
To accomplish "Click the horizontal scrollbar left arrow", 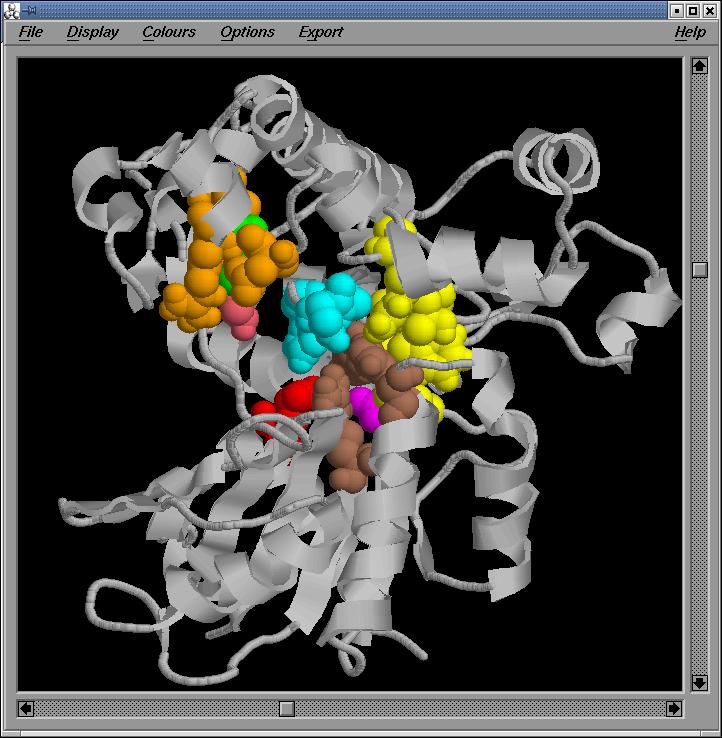I will pos(26,708).
